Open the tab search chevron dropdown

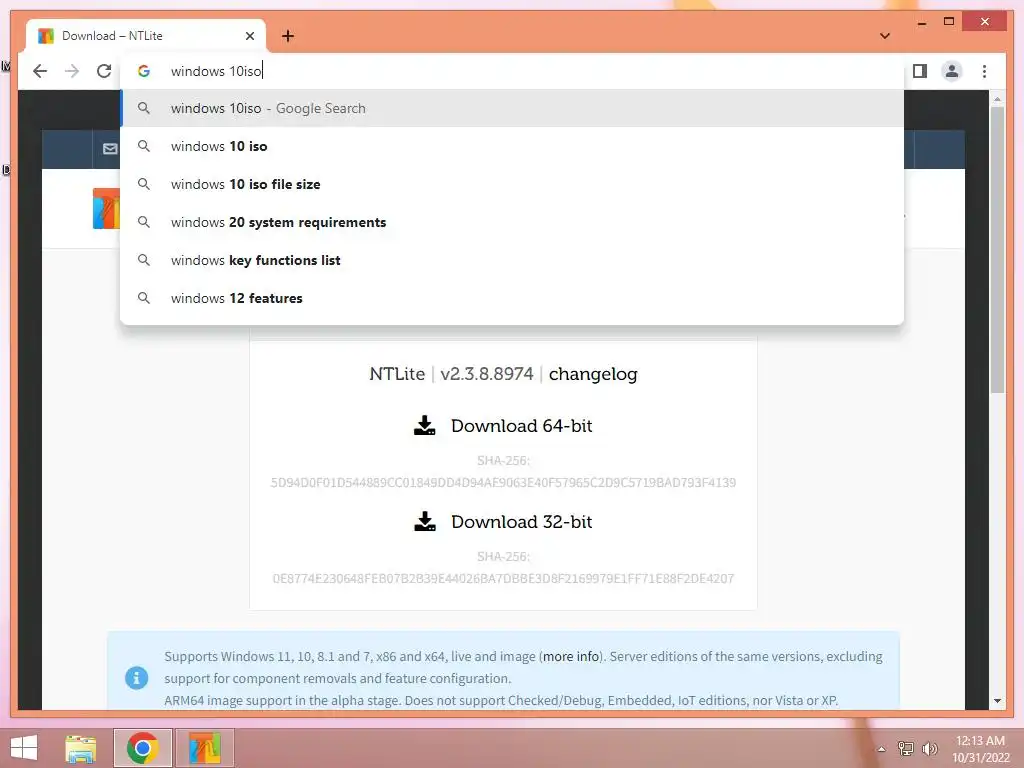[x=885, y=36]
